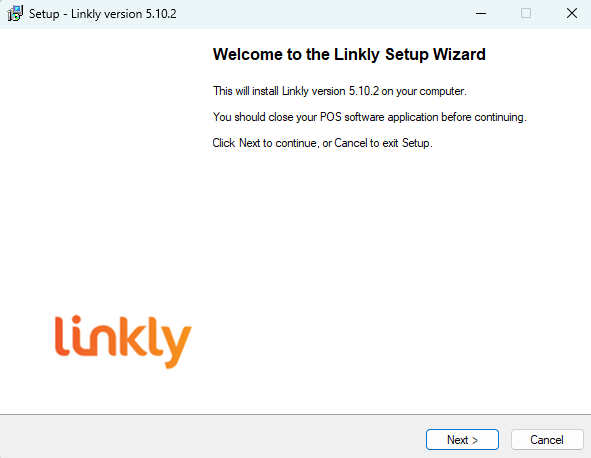Click the 'Welcome to the Linkly Setup Wizard' heading

pos(349,54)
